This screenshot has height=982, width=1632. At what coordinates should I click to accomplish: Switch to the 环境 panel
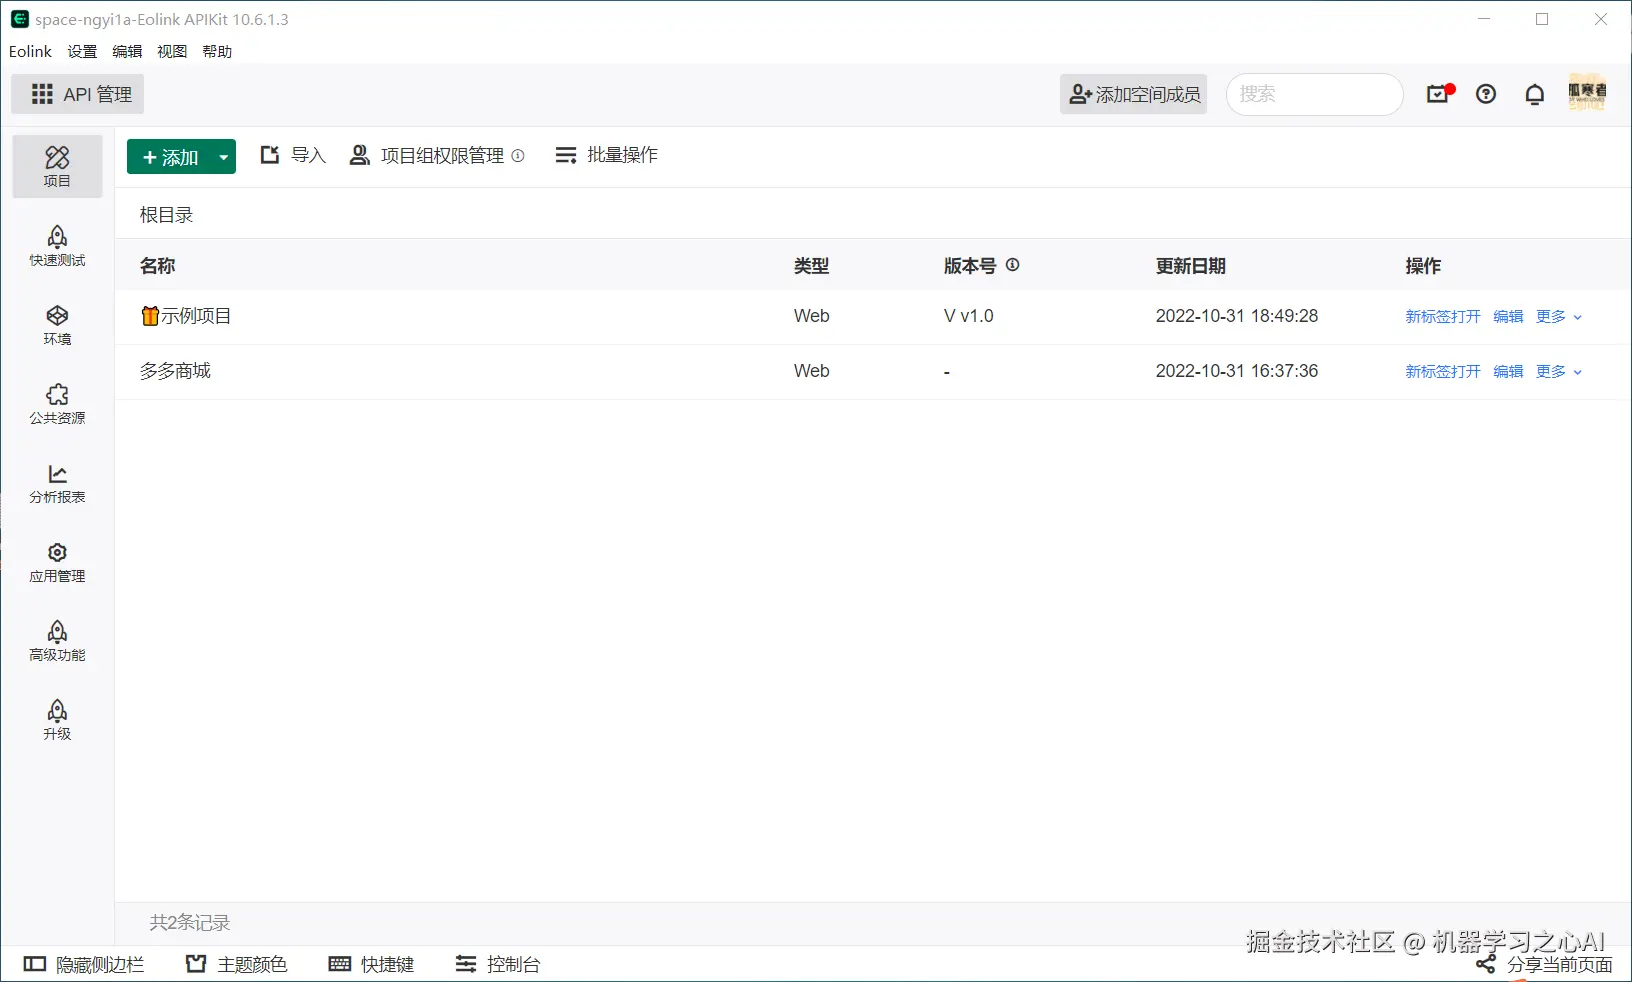57,325
